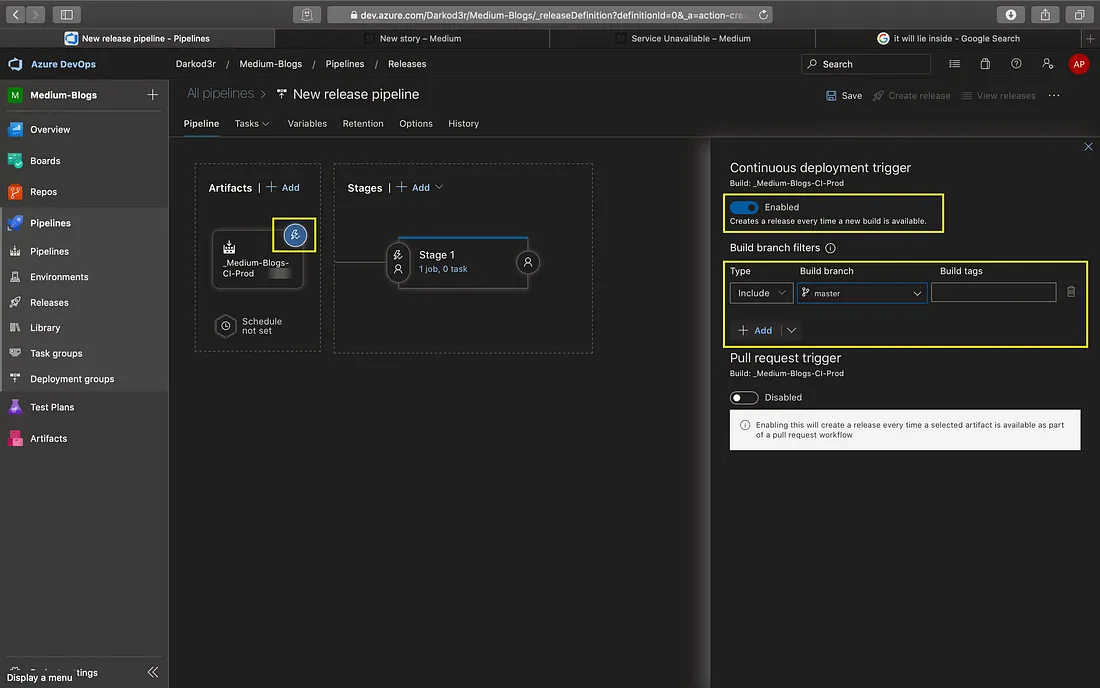Viewport: 1100px width, 688px height.
Task: Enable the Pull request trigger toggle
Action: click(744, 398)
